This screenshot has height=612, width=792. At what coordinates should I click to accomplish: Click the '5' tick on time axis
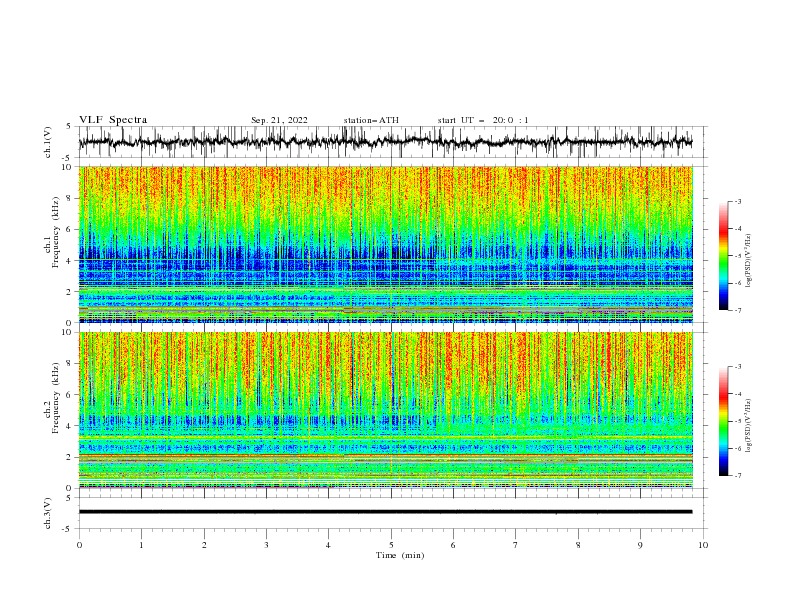coord(391,545)
